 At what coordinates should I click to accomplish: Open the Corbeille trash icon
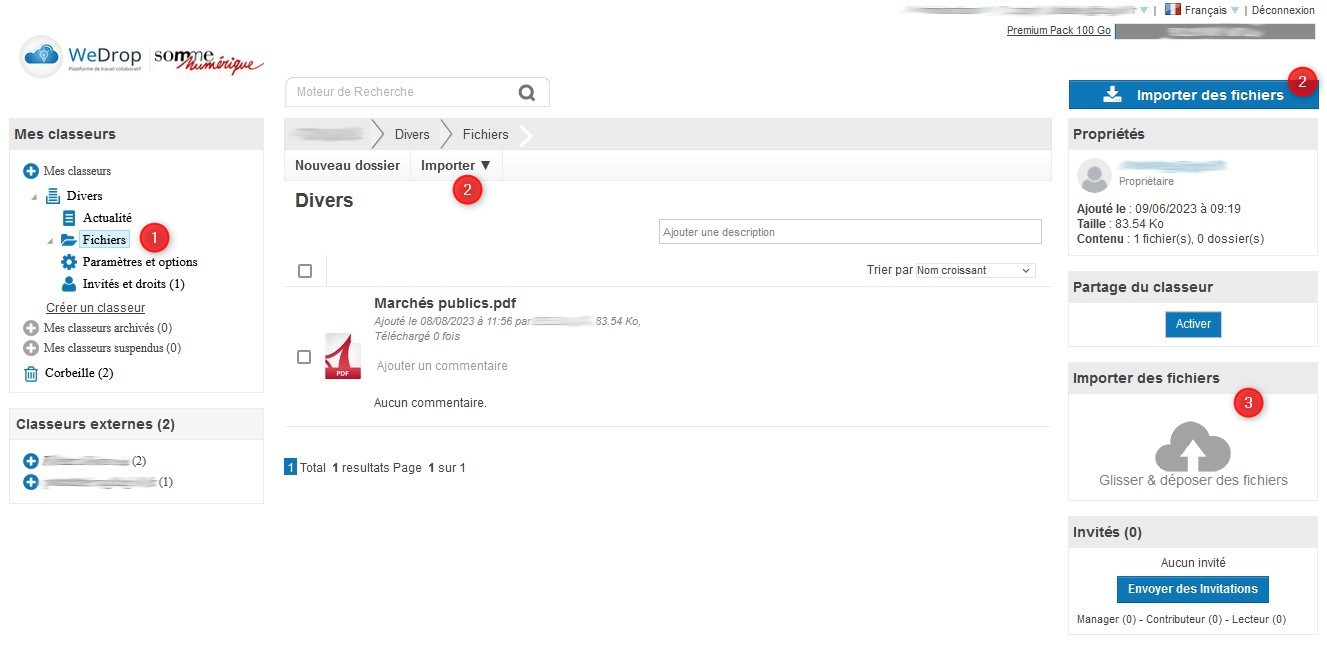click(31, 373)
